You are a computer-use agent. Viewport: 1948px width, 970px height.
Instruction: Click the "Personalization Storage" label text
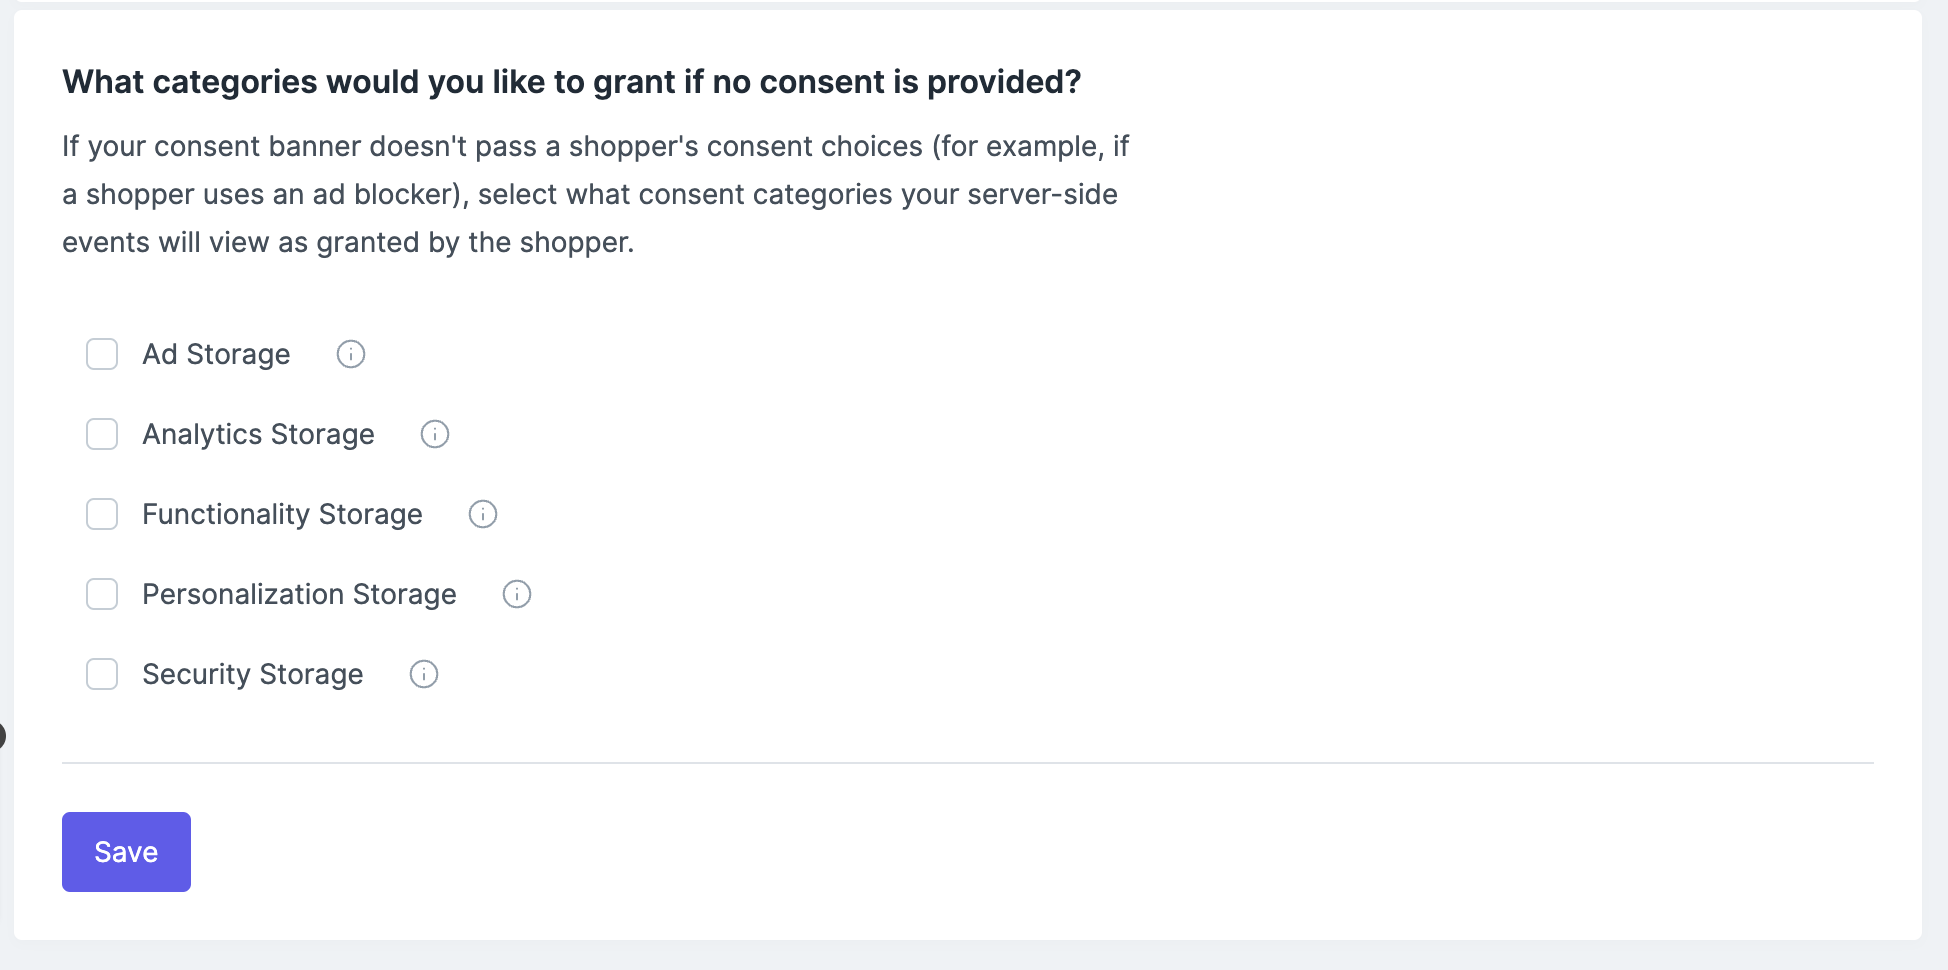[299, 594]
